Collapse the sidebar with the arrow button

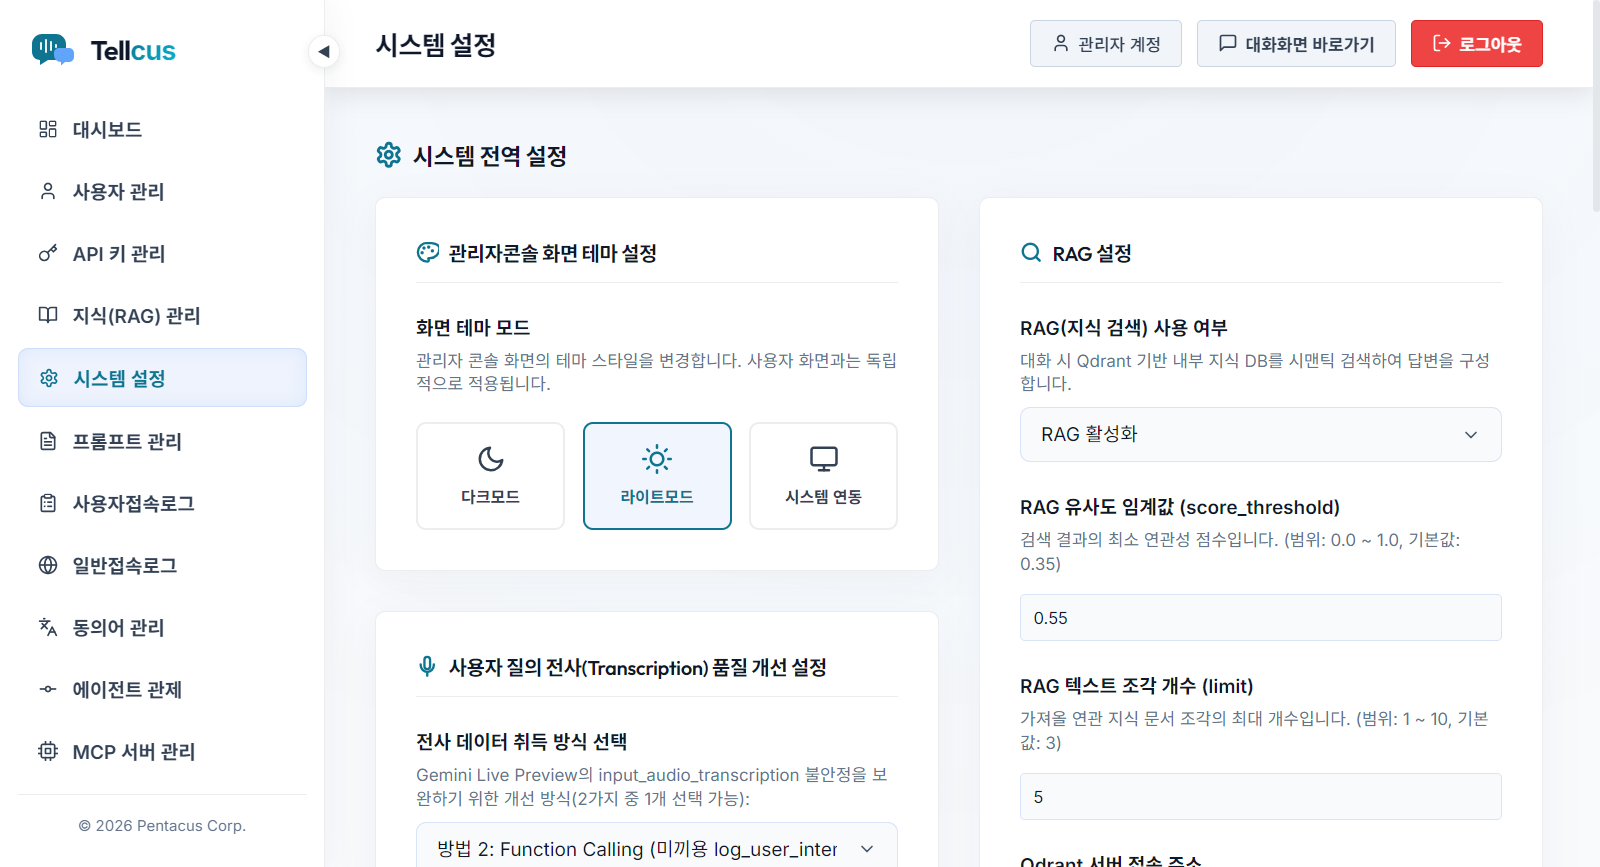pyautogui.click(x=323, y=51)
